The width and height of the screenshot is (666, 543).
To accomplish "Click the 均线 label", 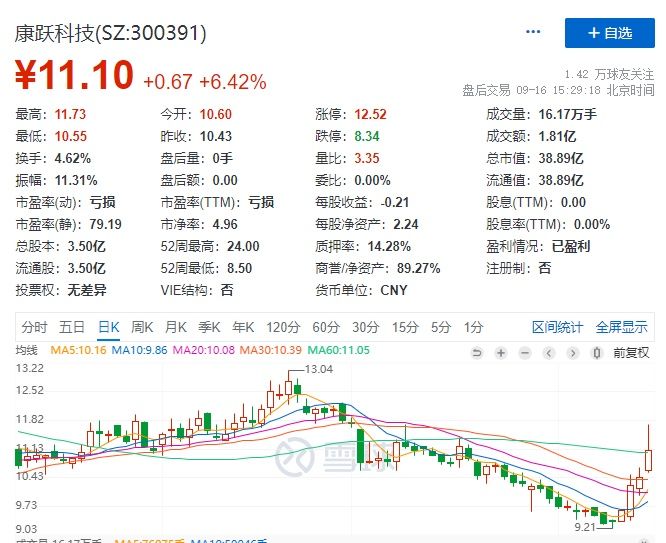I will [27, 350].
